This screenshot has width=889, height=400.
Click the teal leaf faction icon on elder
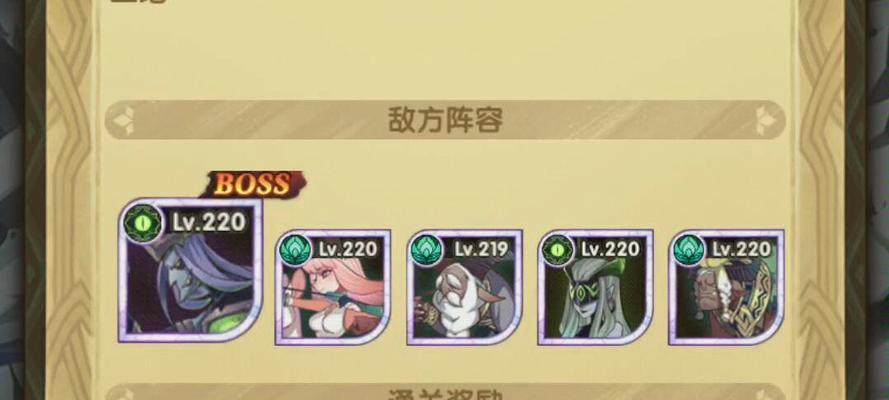pyautogui.click(x=427, y=250)
